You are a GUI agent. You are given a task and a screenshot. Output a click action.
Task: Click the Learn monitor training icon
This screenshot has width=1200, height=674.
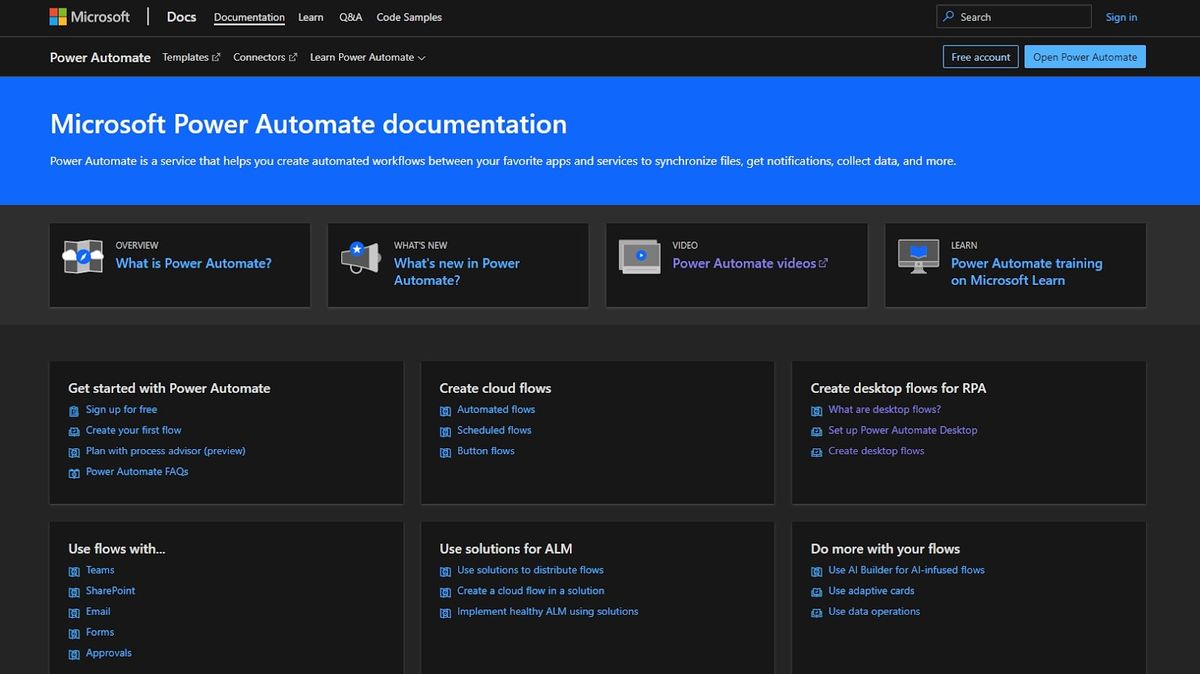tap(918, 257)
